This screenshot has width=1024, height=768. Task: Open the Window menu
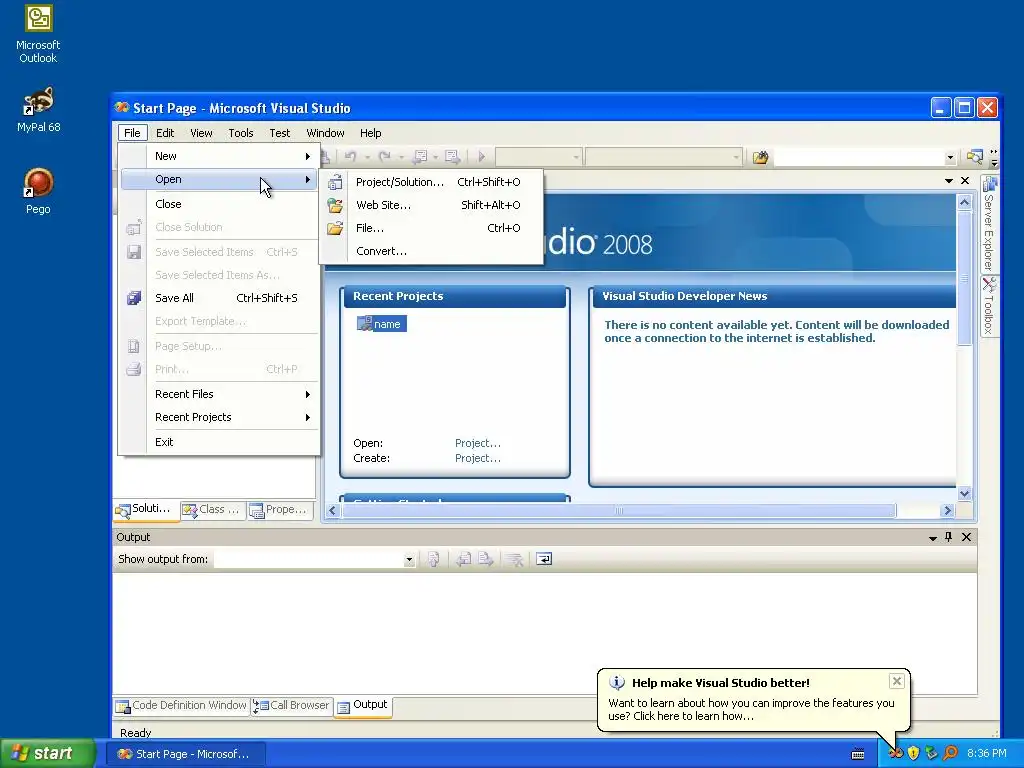click(325, 133)
